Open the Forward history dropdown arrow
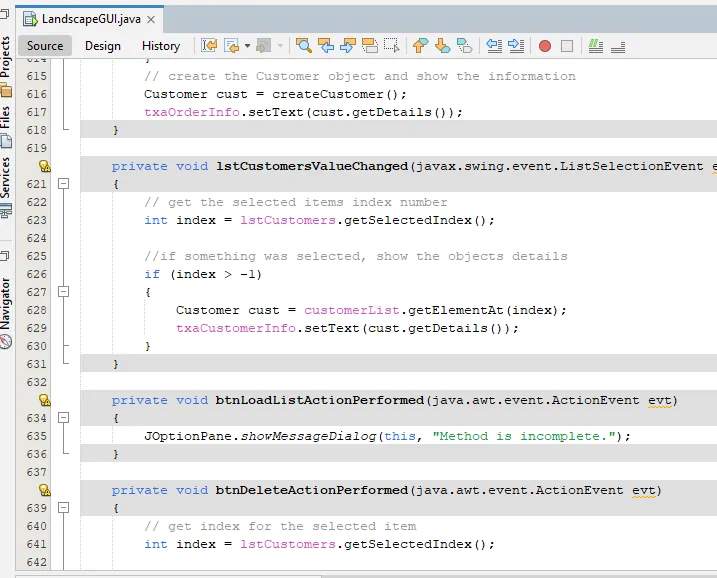The width and height of the screenshot is (717, 578). tap(280, 46)
